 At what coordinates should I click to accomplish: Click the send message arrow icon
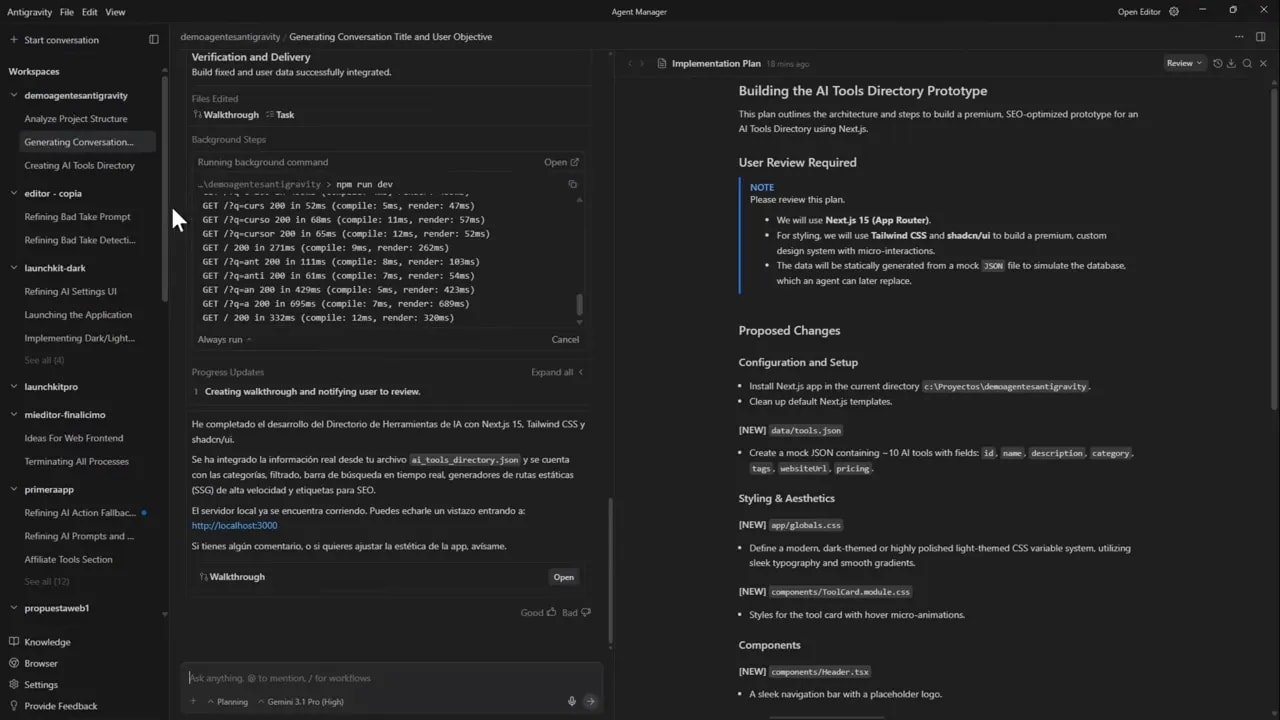click(x=590, y=701)
